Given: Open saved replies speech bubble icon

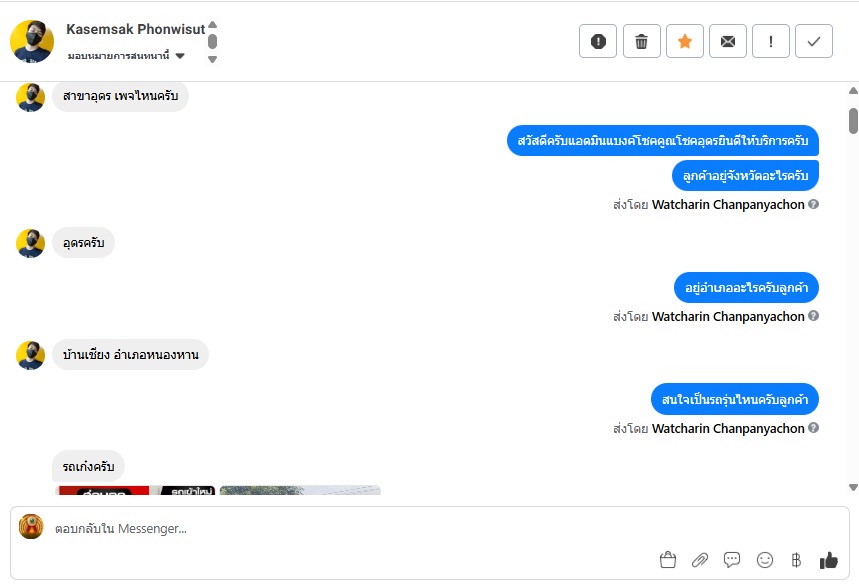Looking at the screenshot, I should tap(732, 560).
